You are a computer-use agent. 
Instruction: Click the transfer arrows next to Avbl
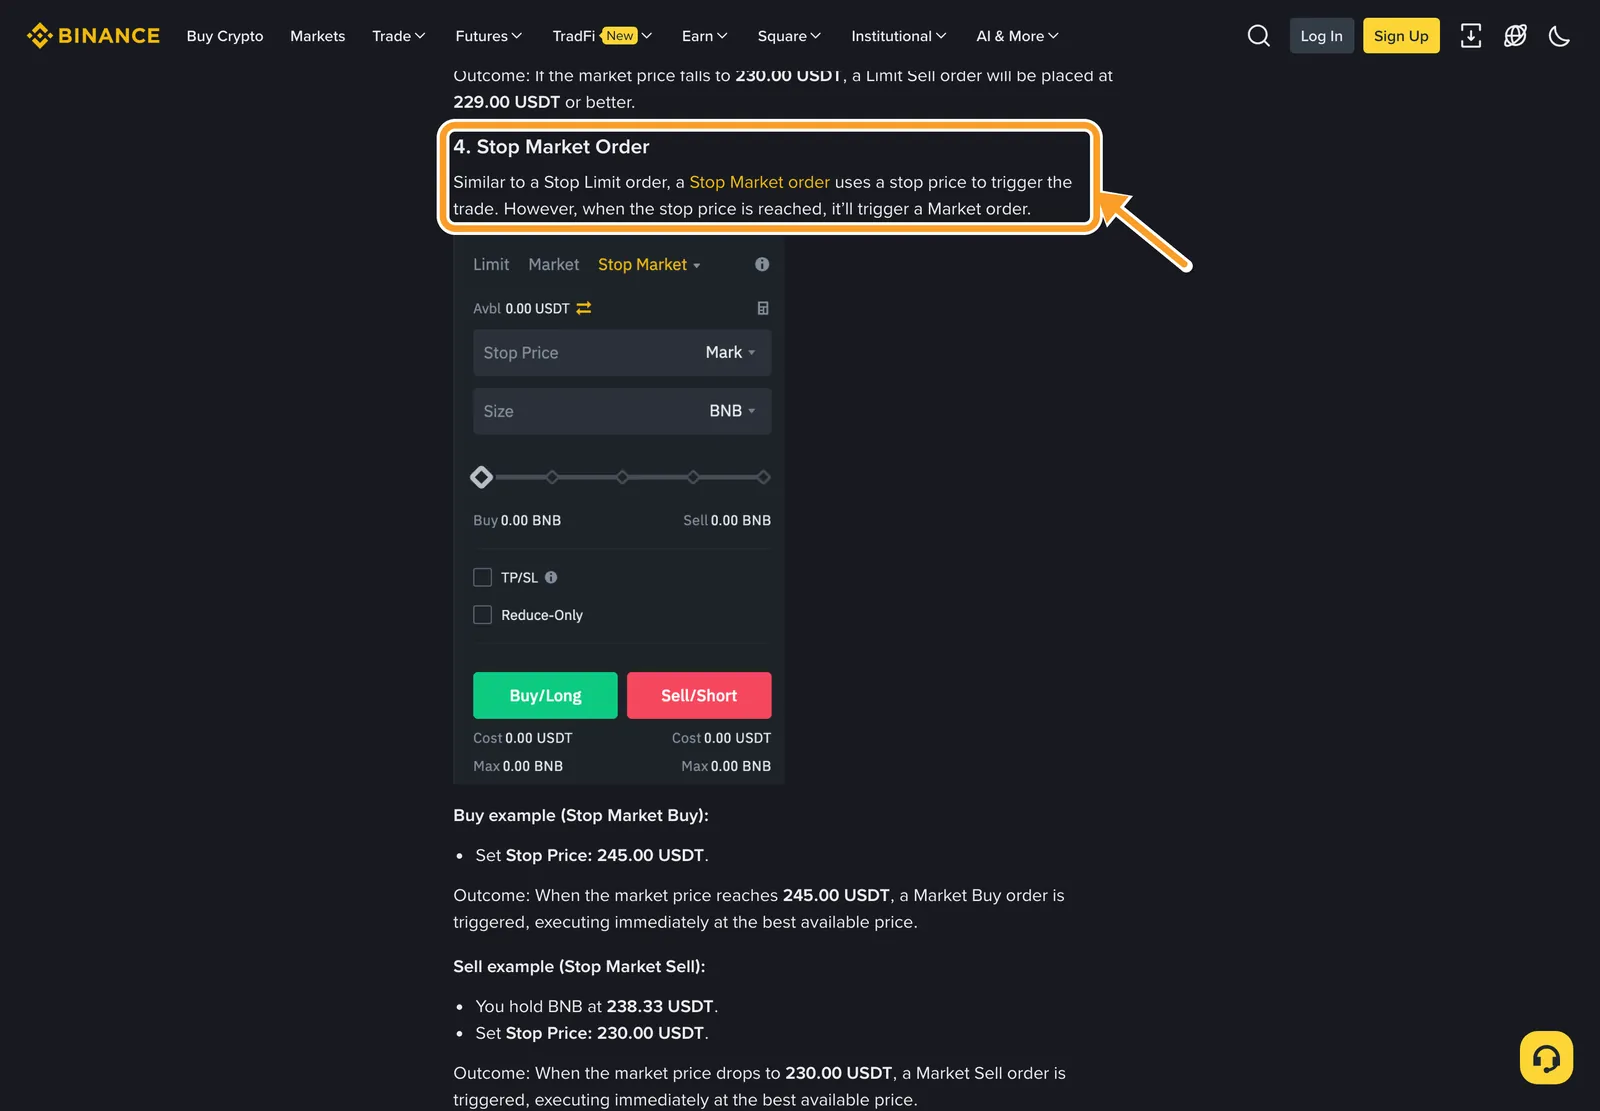point(584,308)
